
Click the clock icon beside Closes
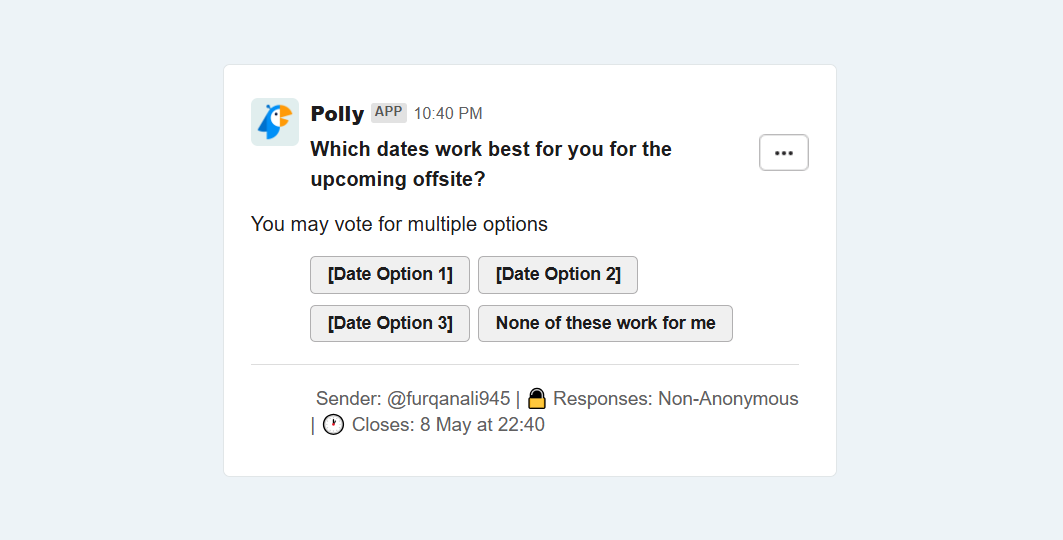333,425
